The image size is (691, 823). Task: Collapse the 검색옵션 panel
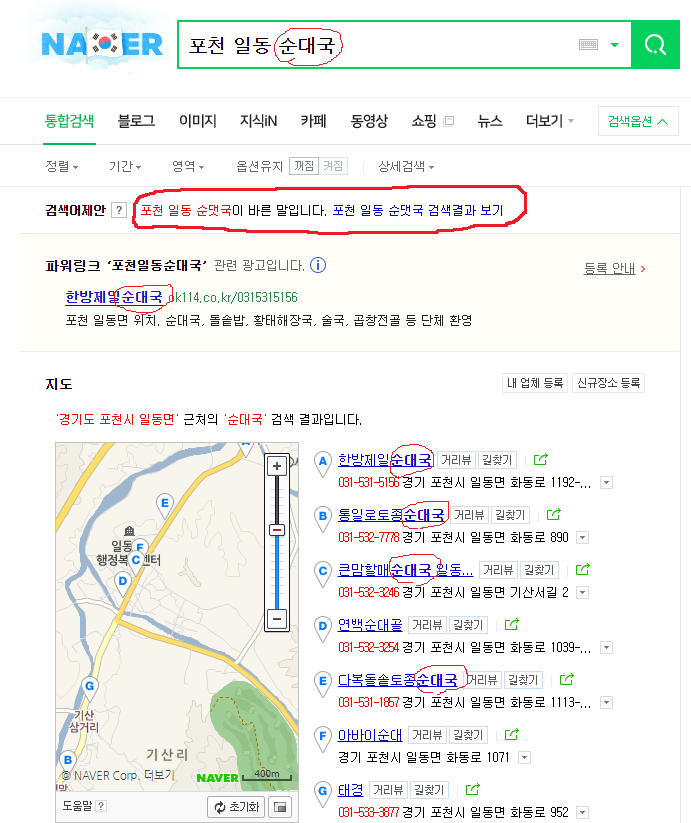[638, 121]
